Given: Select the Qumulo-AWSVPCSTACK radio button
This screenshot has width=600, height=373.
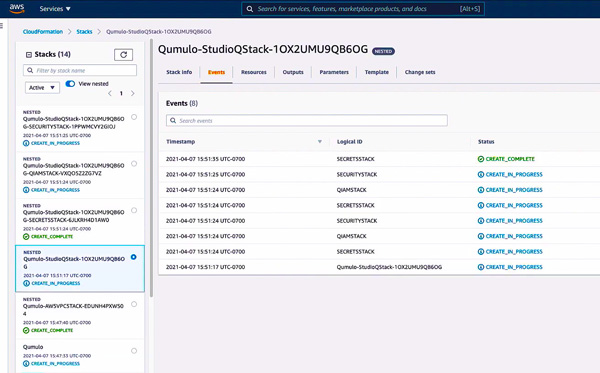Looking at the screenshot, I should 134,304.
